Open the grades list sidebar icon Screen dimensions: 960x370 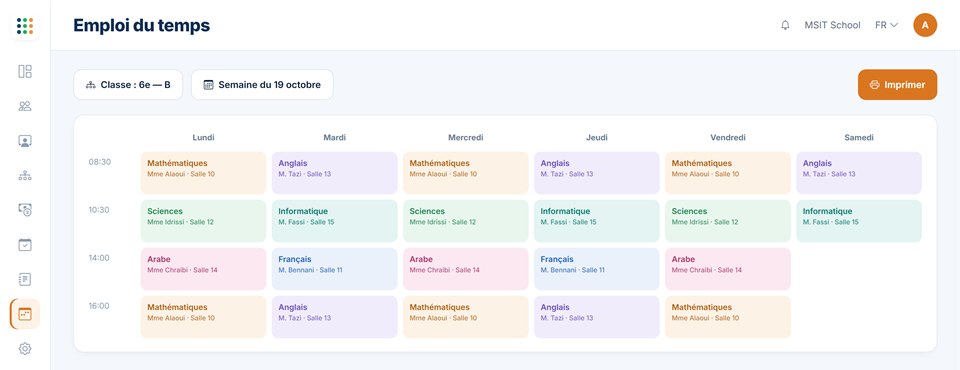(x=25, y=279)
